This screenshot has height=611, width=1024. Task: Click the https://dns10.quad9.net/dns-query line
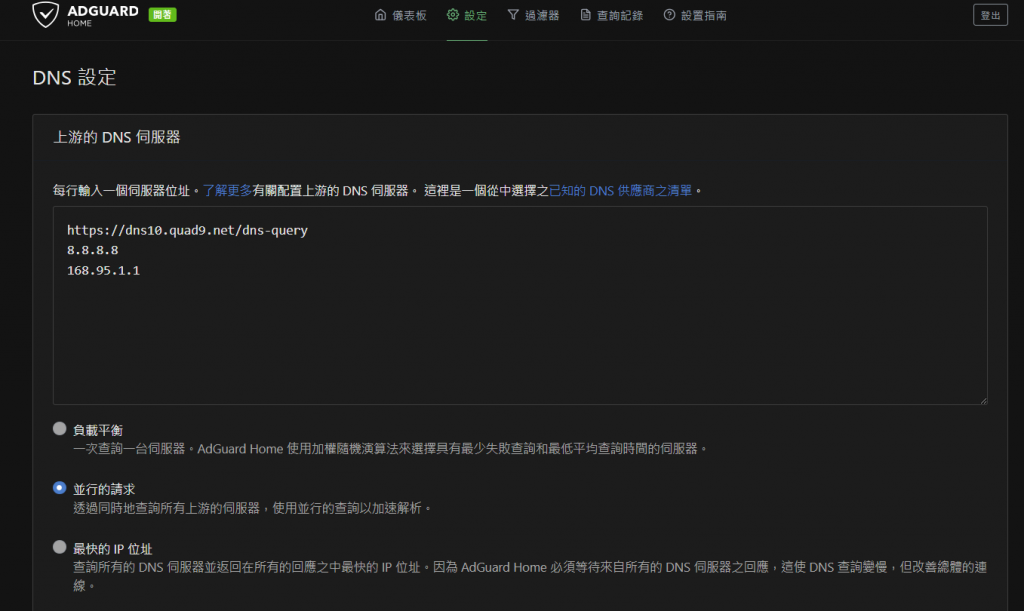click(187, 230)
